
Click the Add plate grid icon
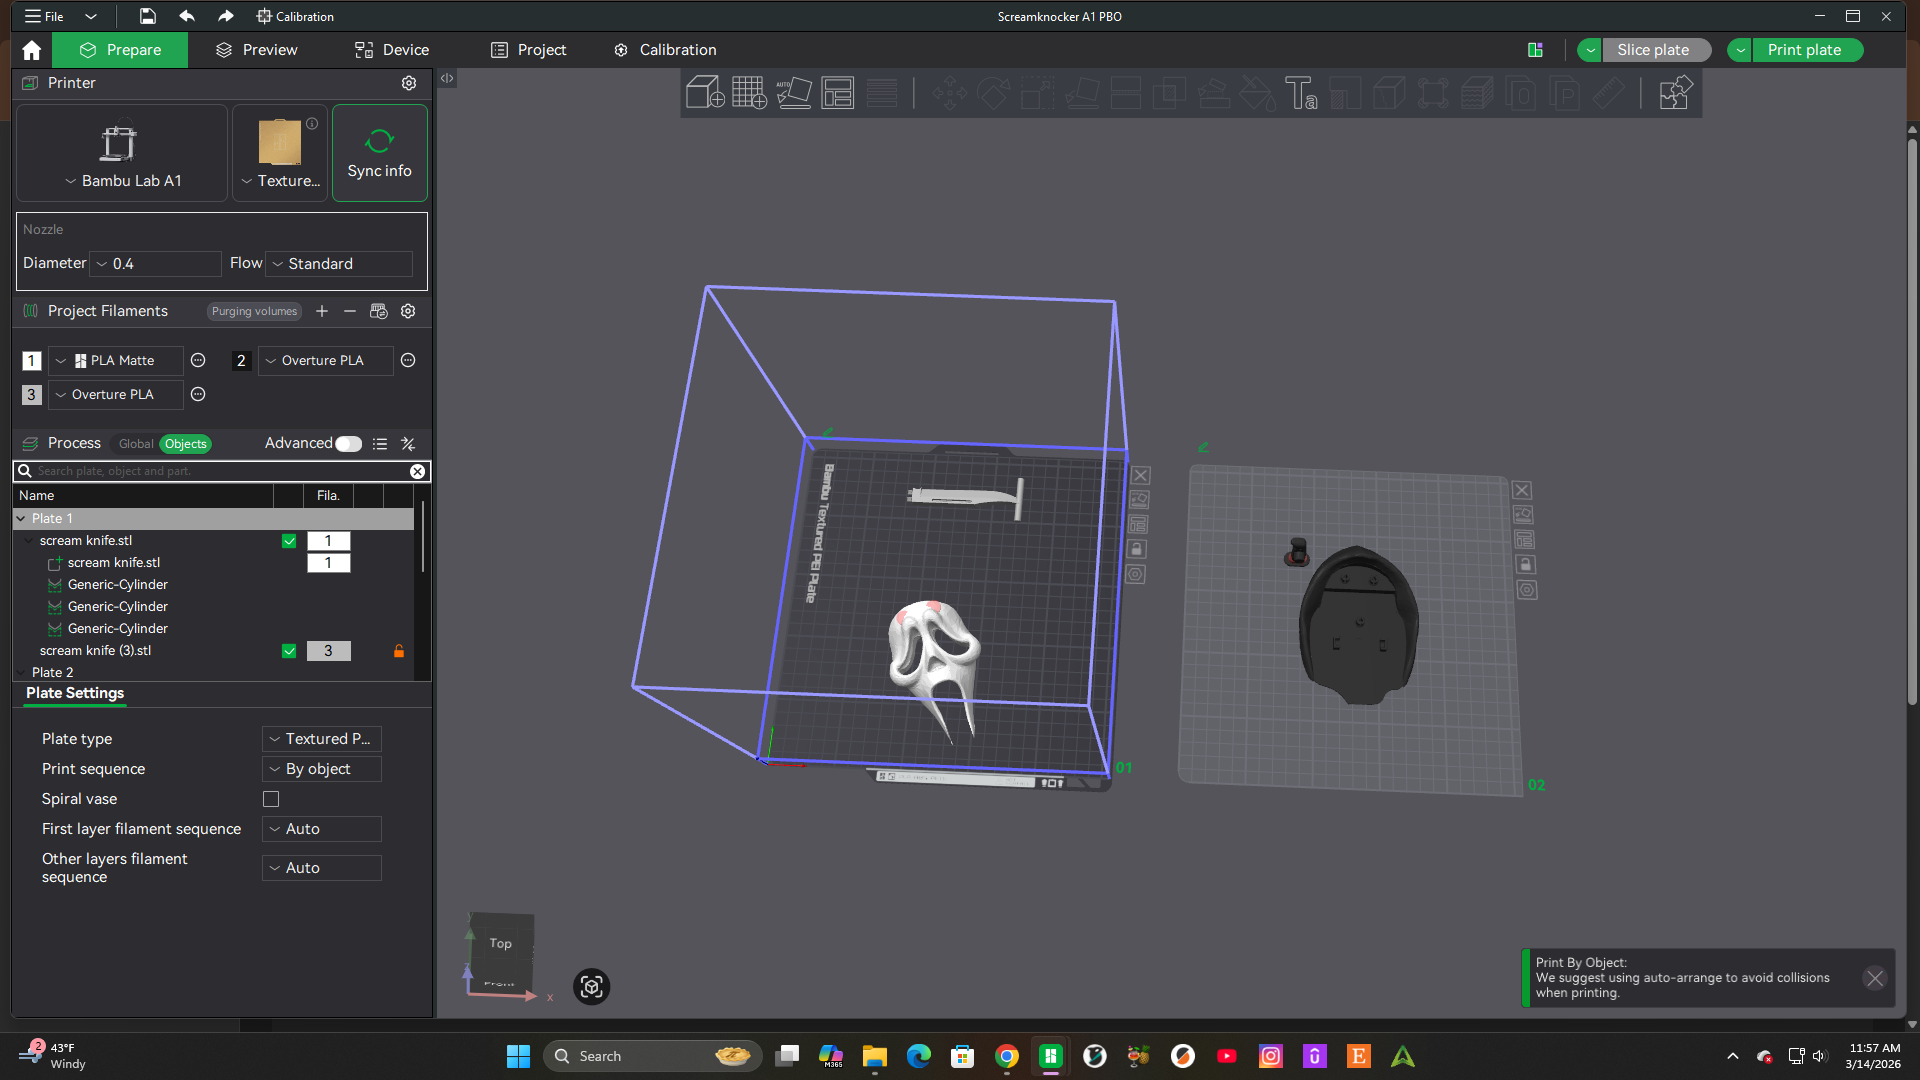point(749,93)
